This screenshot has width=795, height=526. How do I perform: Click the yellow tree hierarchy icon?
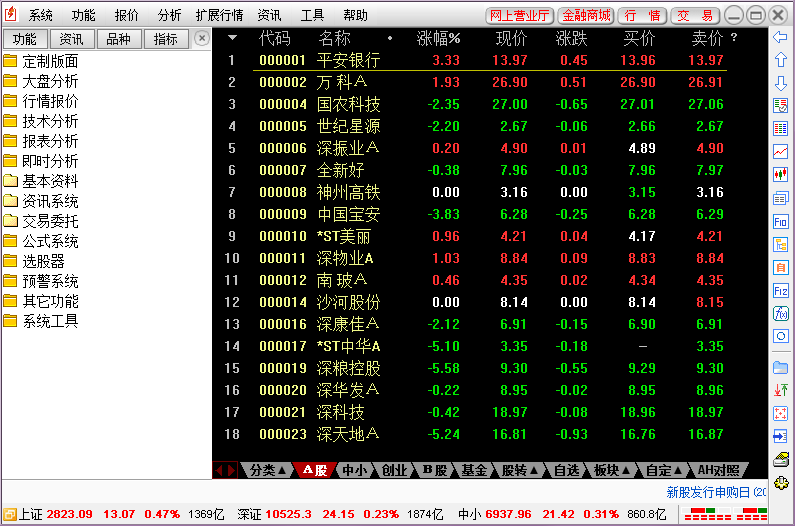(781, 244)
